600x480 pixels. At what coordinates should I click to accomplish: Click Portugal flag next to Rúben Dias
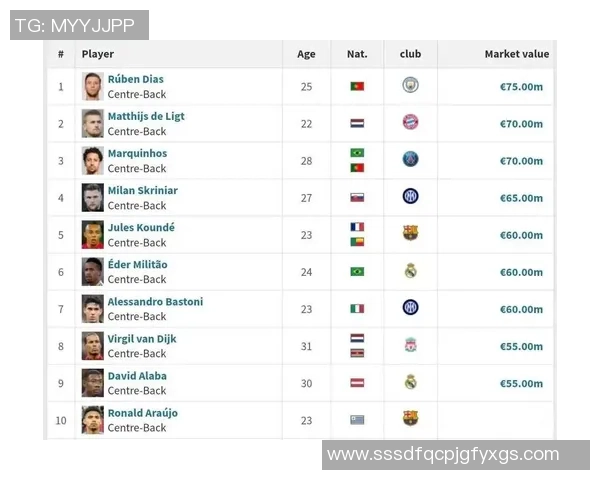(357, 87)
